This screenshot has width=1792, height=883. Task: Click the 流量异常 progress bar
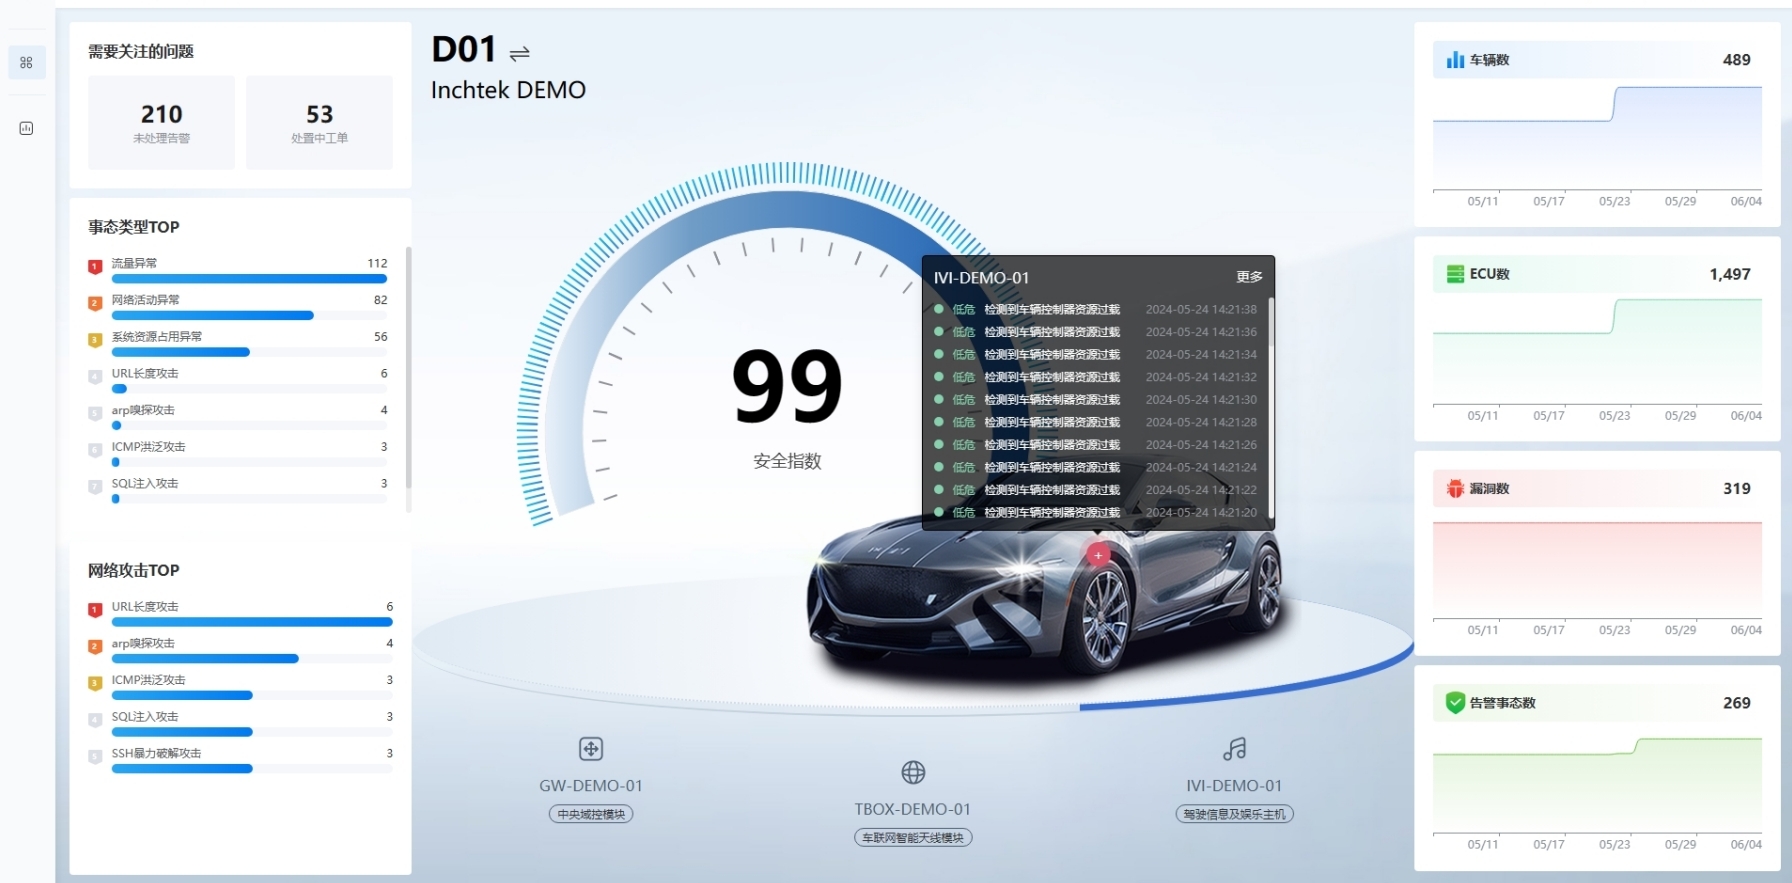(x=249, y=279)
